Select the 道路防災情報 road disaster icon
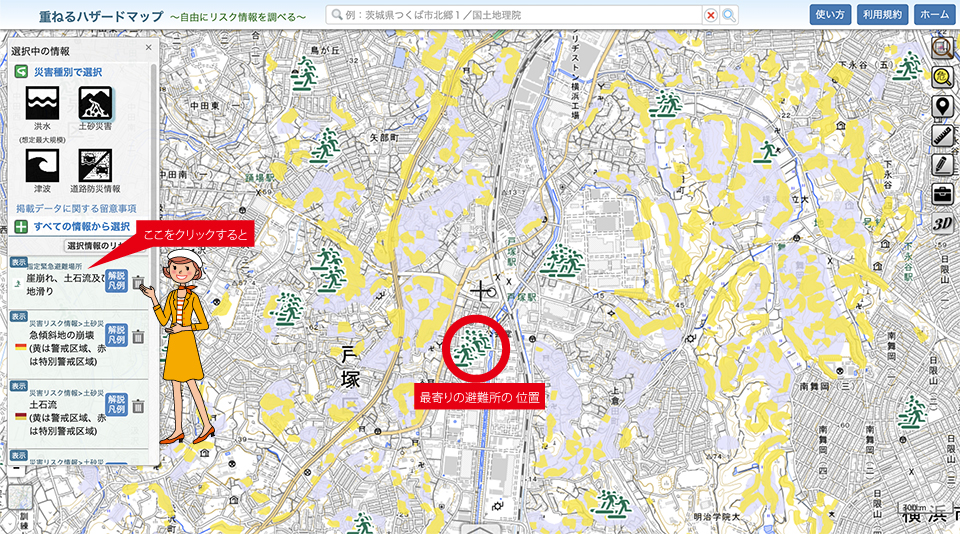The width and height of the screenshot is (960, 534). 96,165
